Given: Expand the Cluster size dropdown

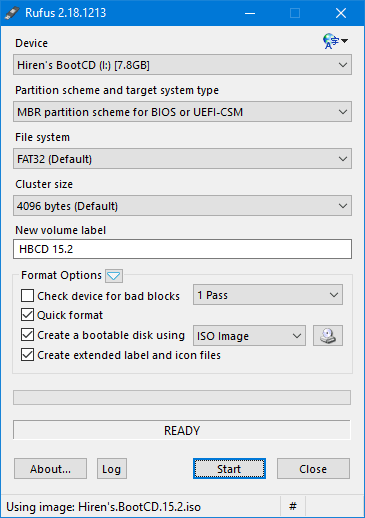Looking at the screenshot, I should pyautogui.click(x=182, y=206).
